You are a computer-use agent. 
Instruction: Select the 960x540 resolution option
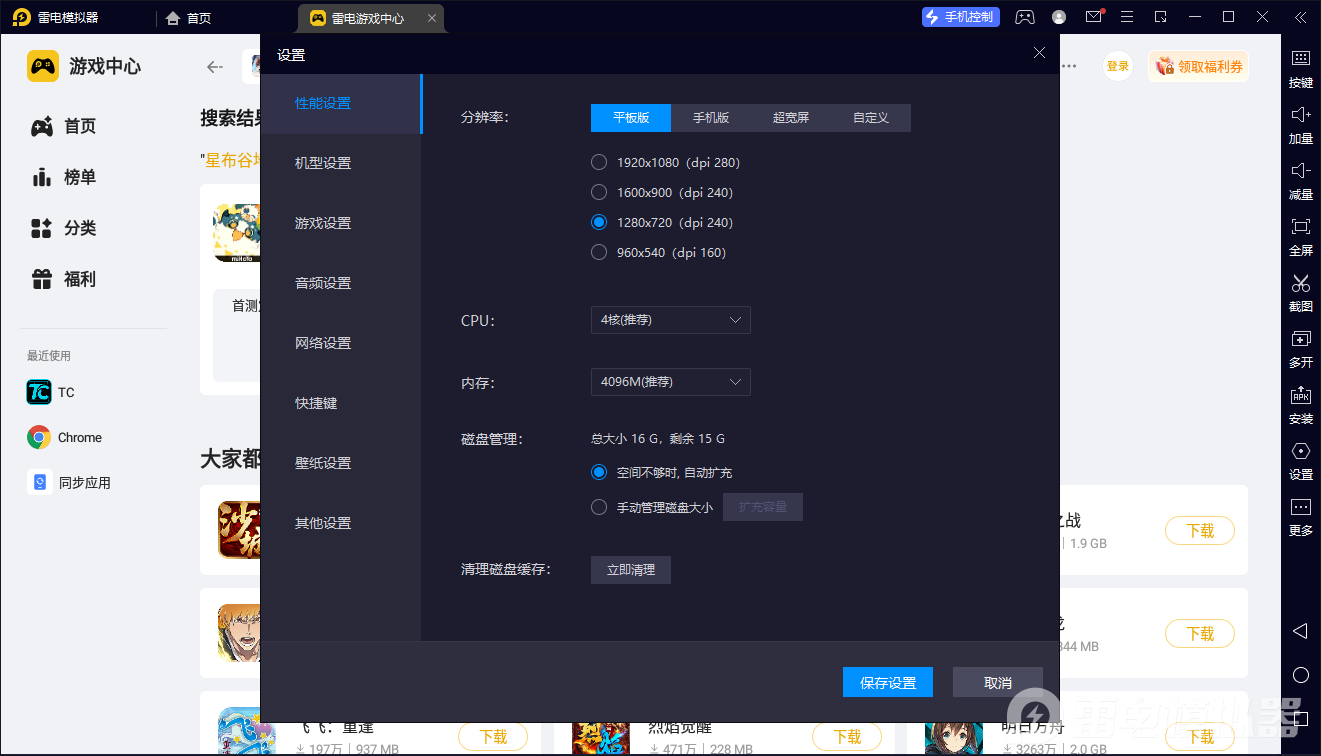point(598,252)
